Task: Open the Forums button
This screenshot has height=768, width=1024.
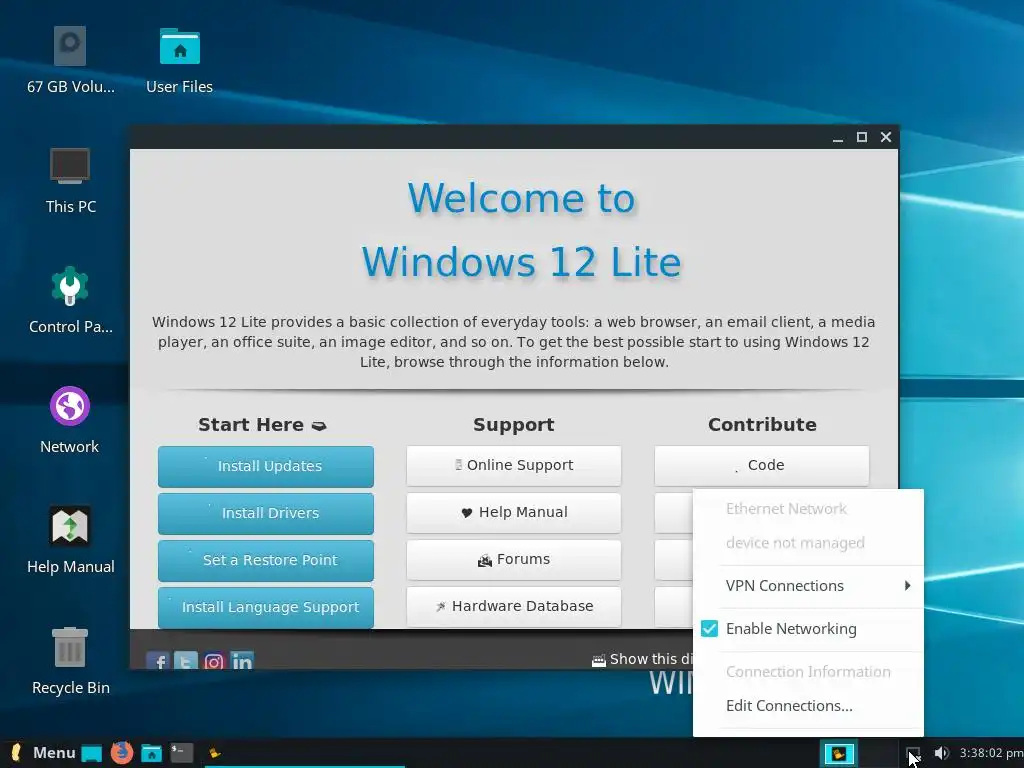Action: point(514,559)
